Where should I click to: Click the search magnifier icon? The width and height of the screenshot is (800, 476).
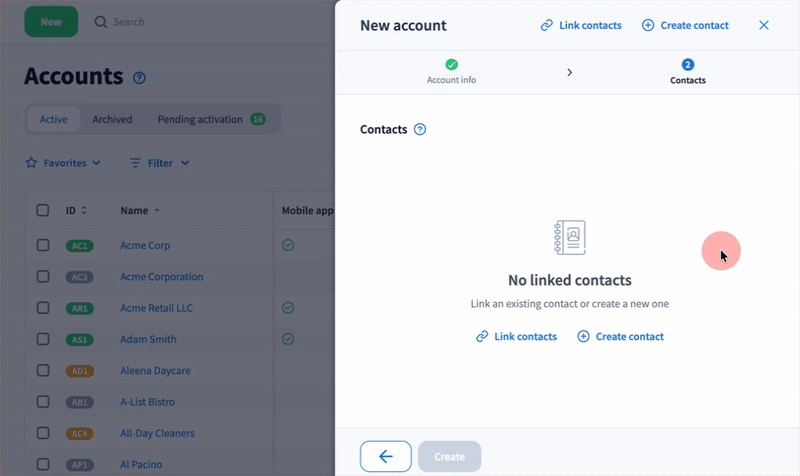point(100,22)
